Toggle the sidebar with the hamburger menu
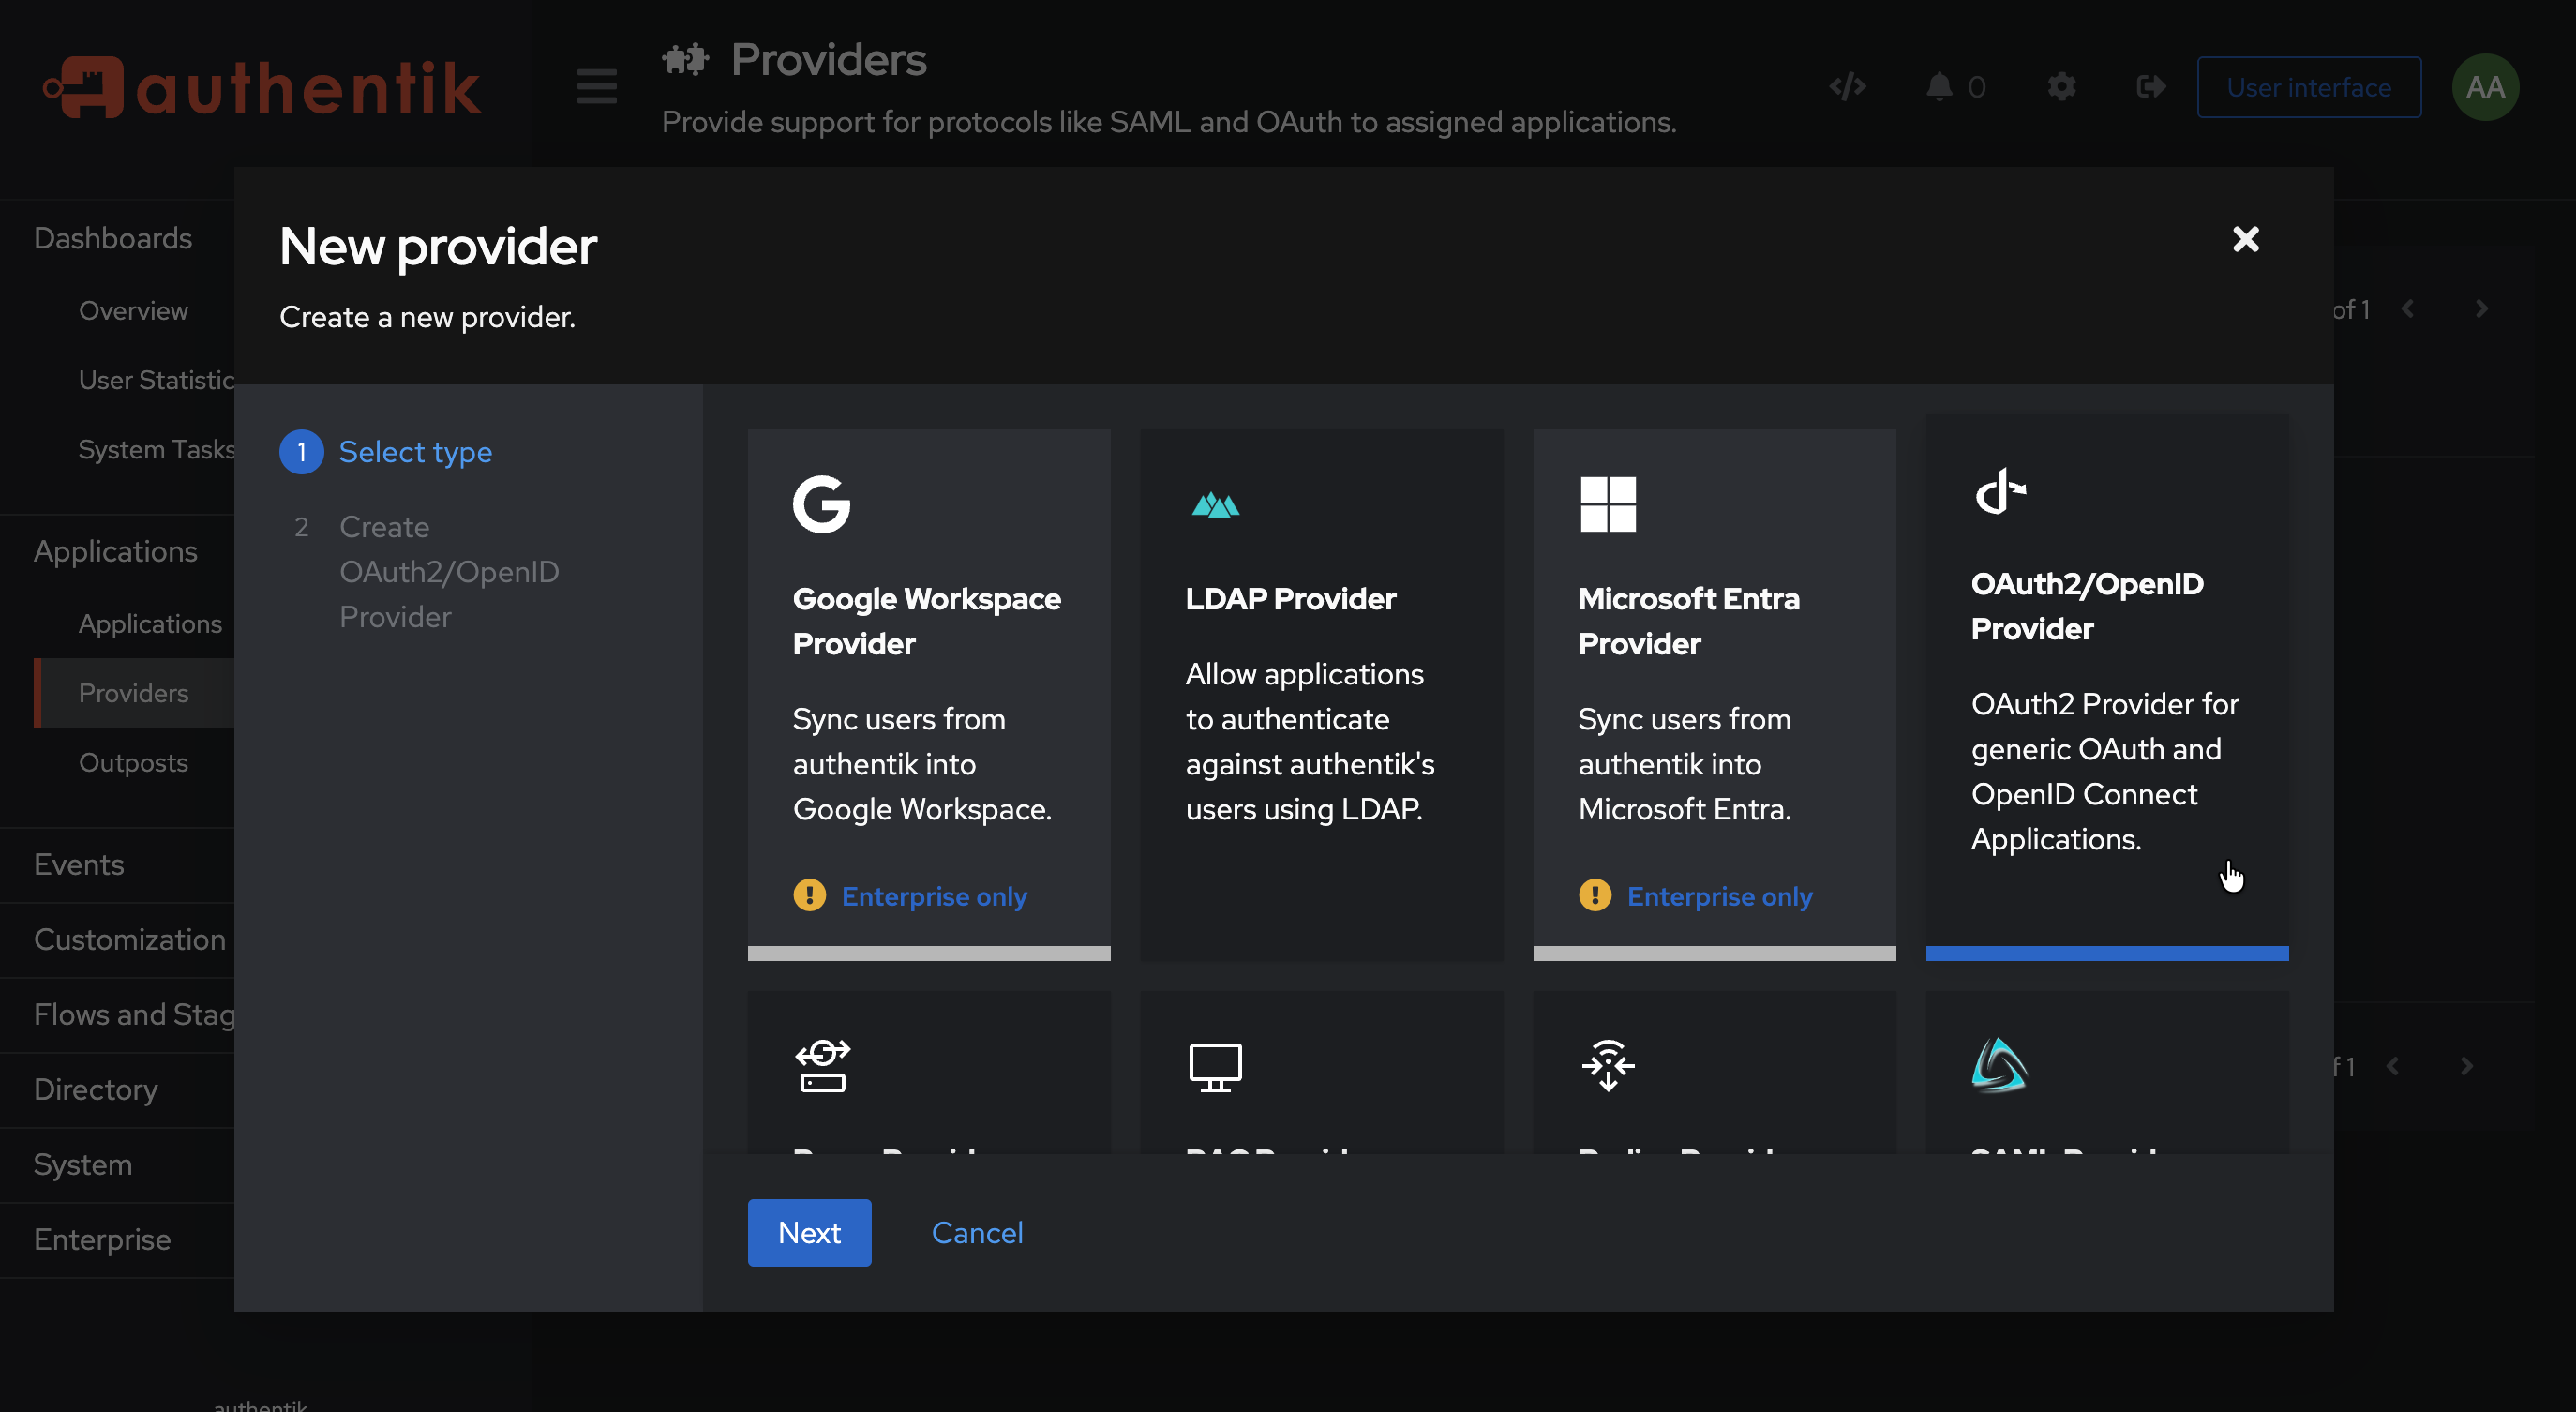The width and height of the screenshot is (2576, 1412). pos(596,87)
